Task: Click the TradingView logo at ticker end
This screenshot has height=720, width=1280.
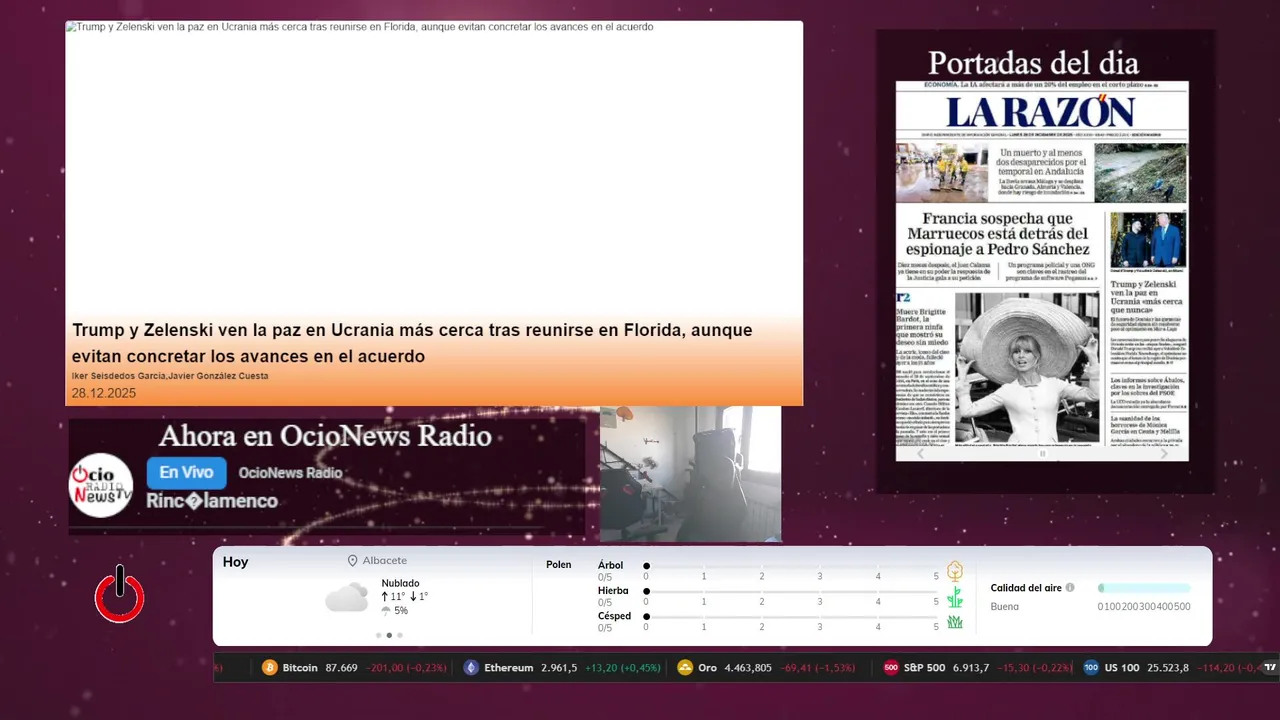Action: pyautogui.click(x=1270, y=667)
